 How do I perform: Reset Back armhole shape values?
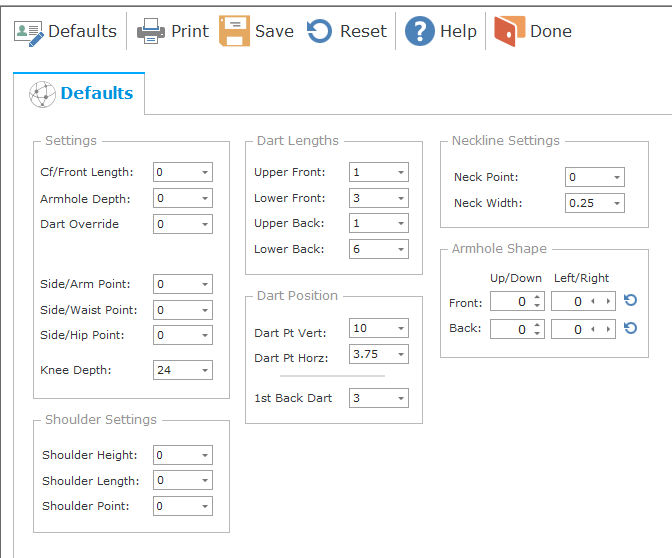point(630,328)
